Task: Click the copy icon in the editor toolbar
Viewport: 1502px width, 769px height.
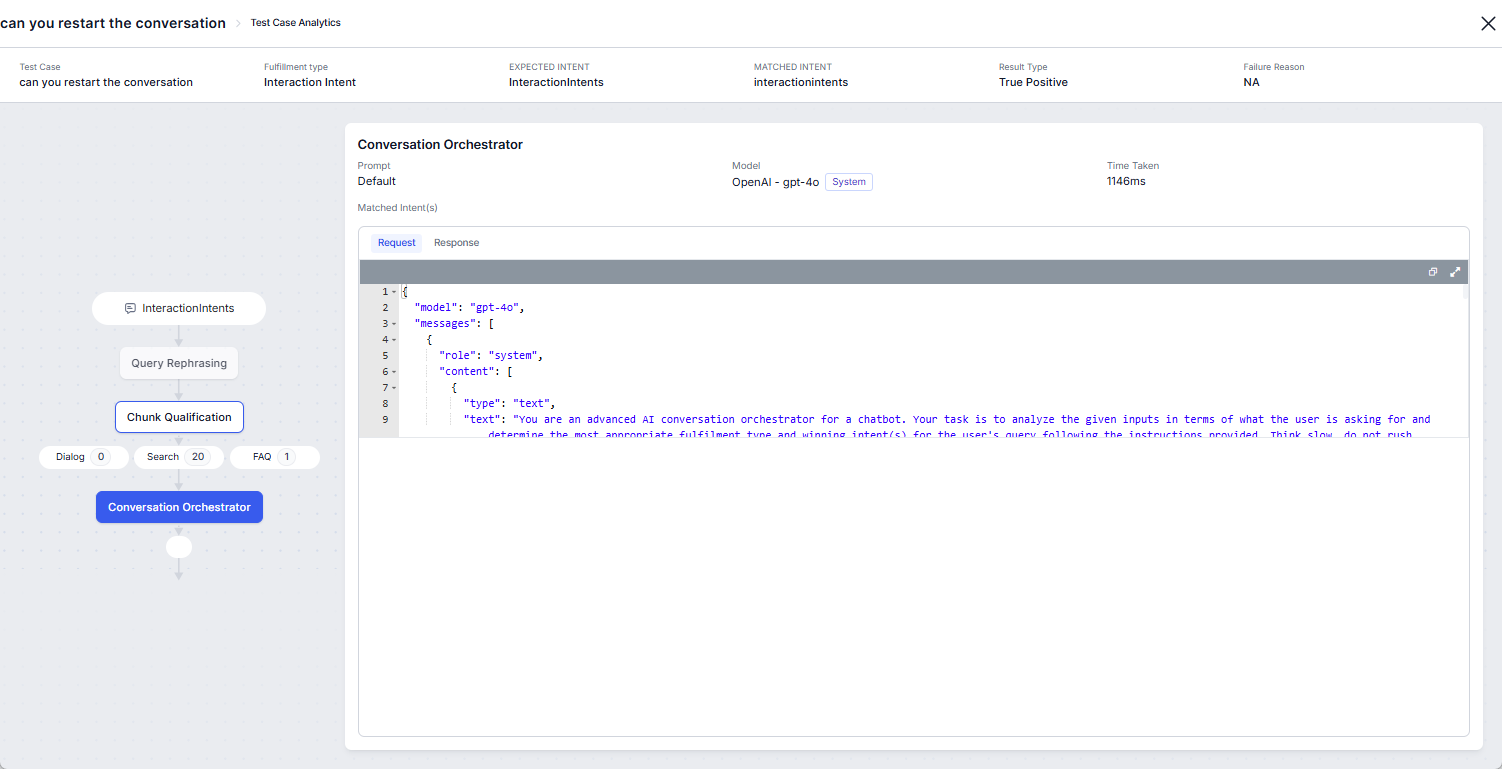Action: pos(1433,272)
